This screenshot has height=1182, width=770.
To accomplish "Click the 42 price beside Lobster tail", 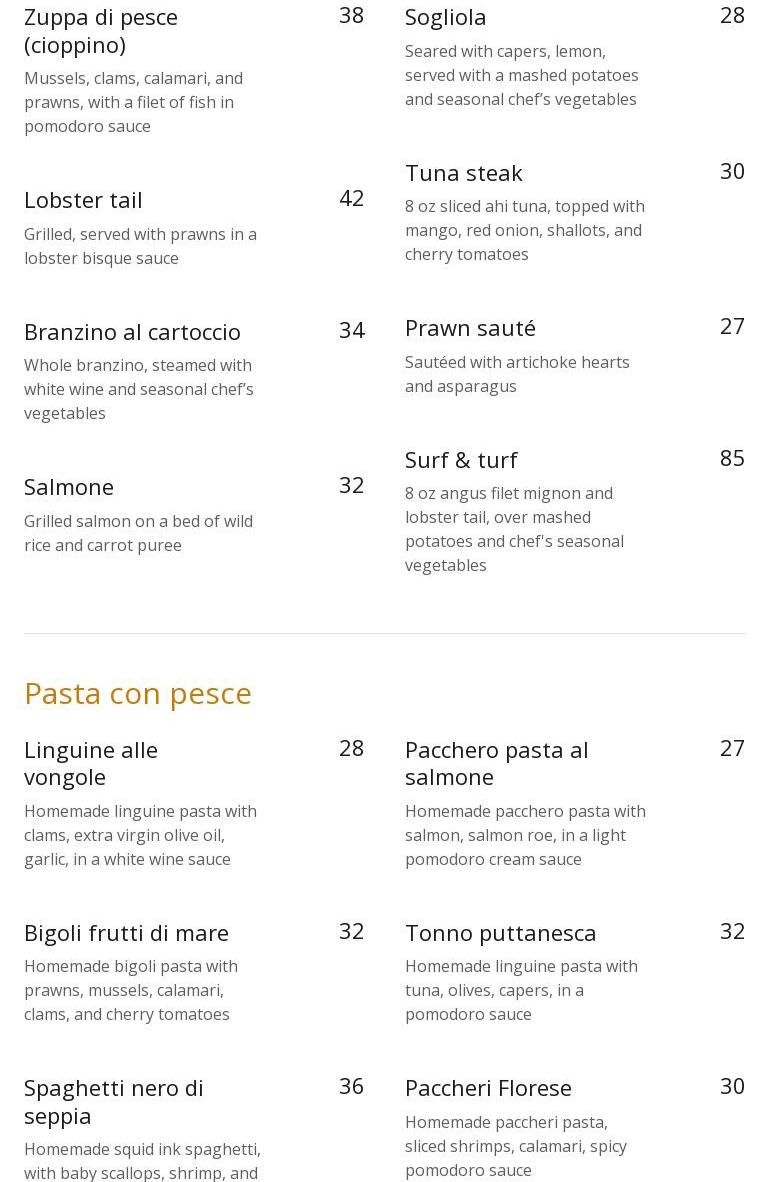I will [351, 198].
